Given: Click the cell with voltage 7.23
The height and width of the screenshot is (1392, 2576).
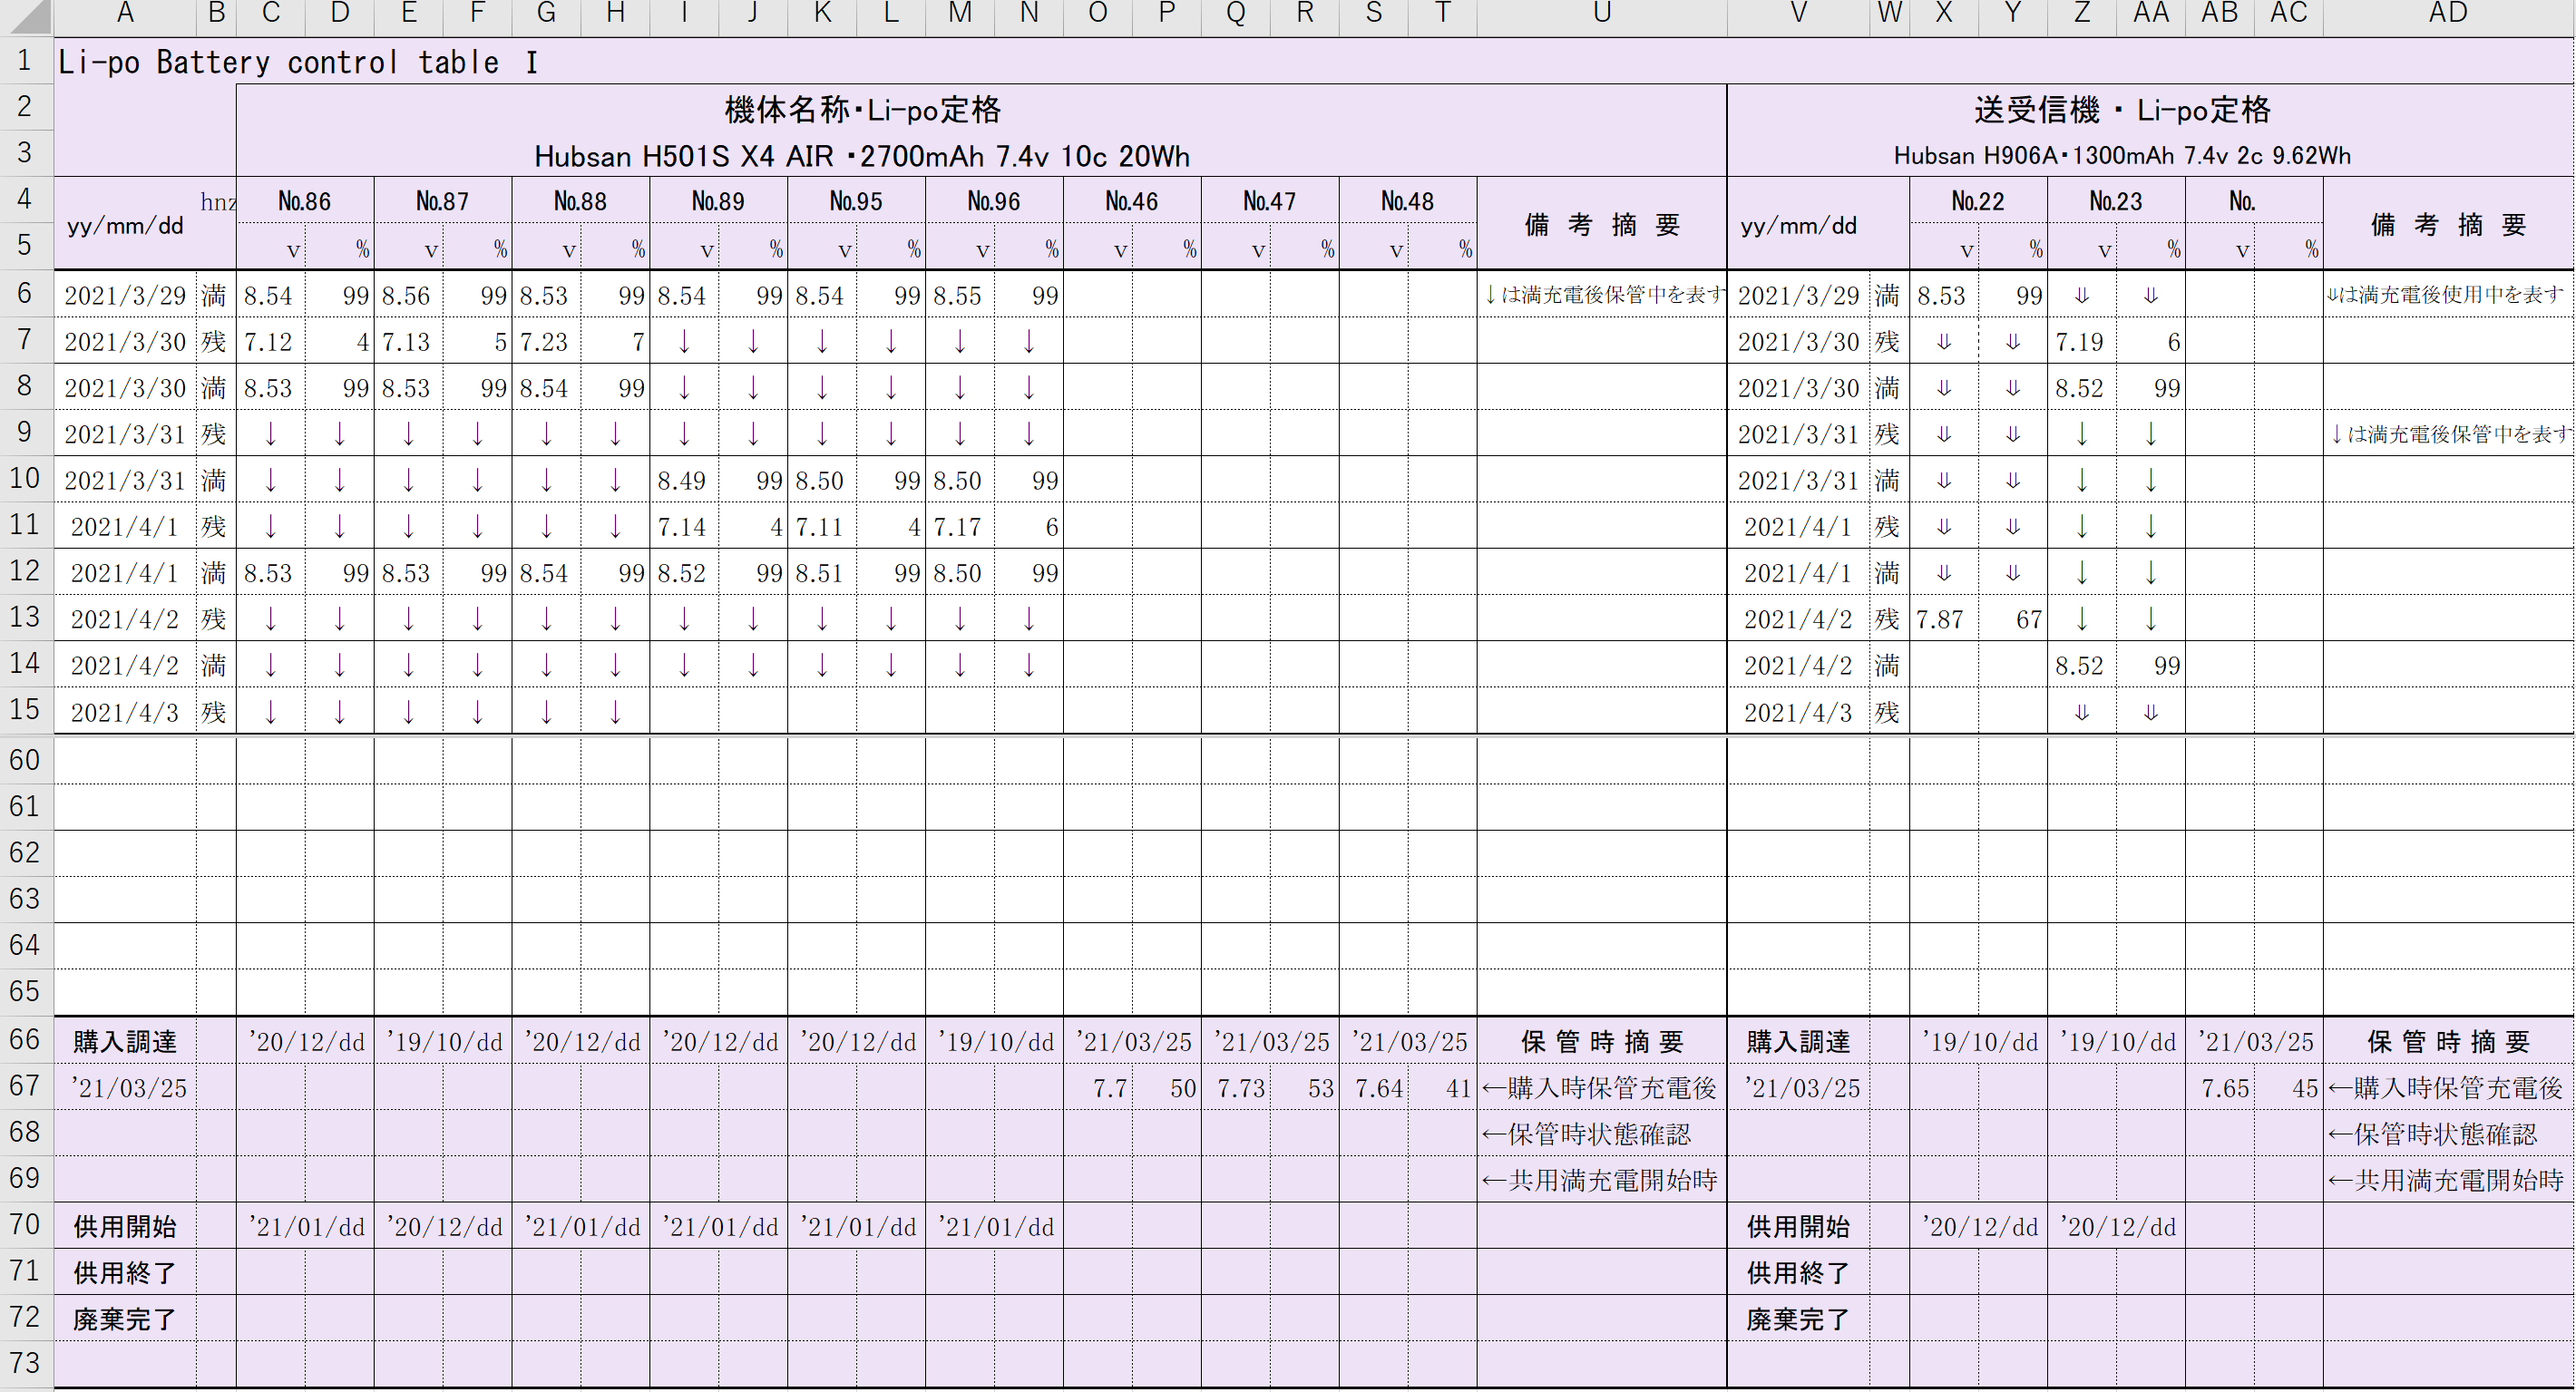Looking at the screenshot, I should coord(545,342).
